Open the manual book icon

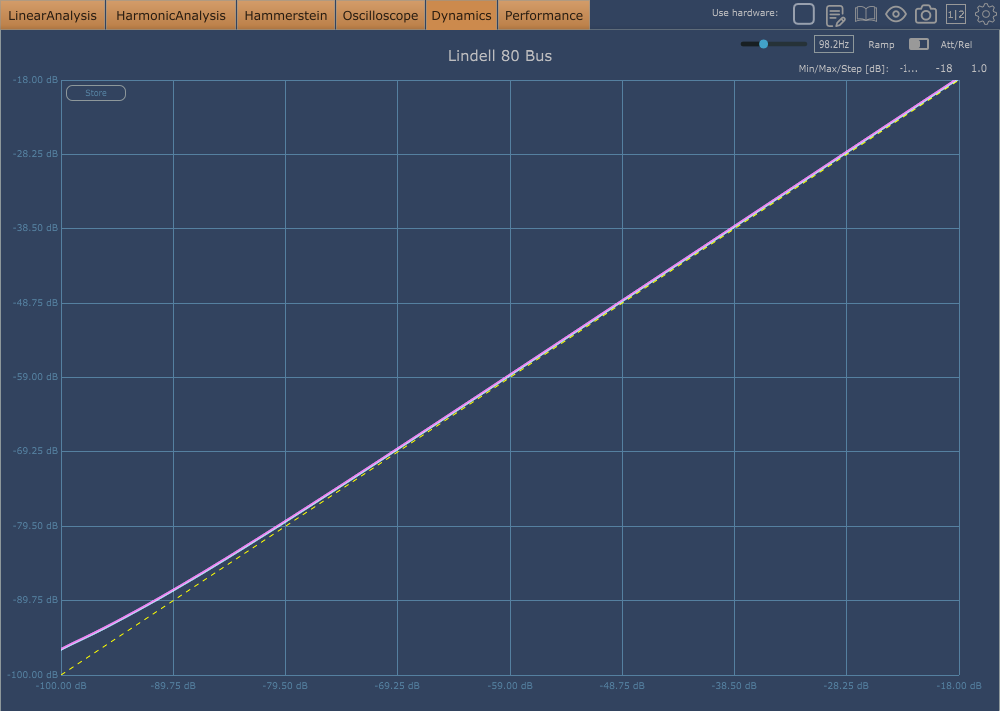(x=865, y=14)
